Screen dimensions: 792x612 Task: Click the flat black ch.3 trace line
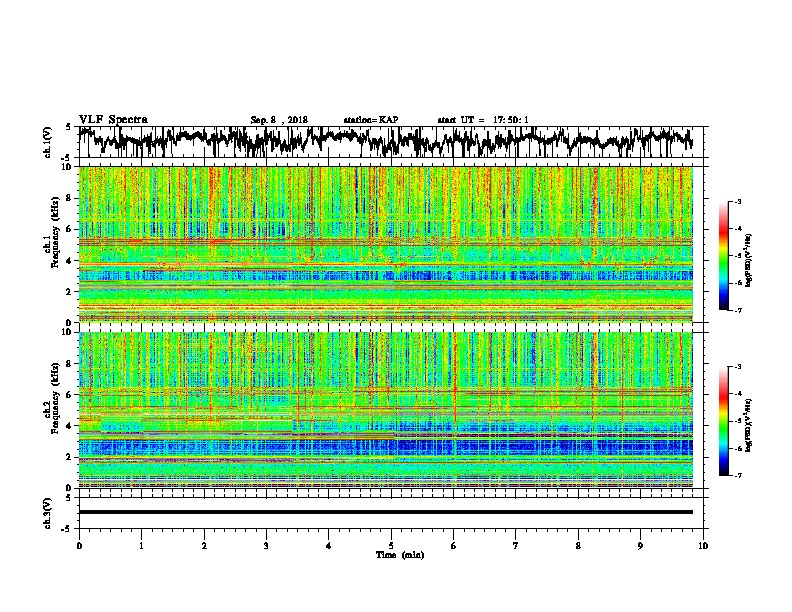click(x=385, y=512)
